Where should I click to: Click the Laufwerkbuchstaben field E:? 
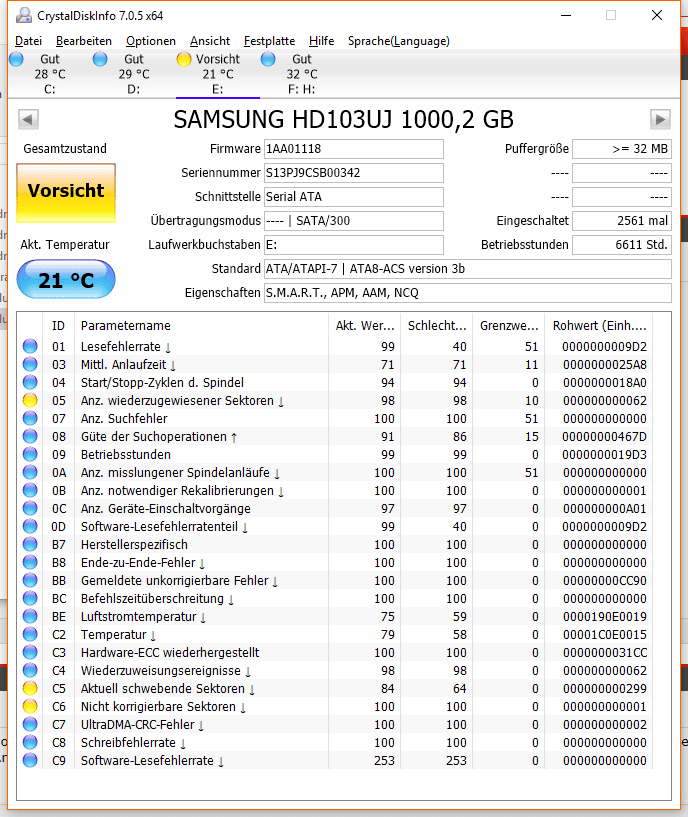[353, 244]
